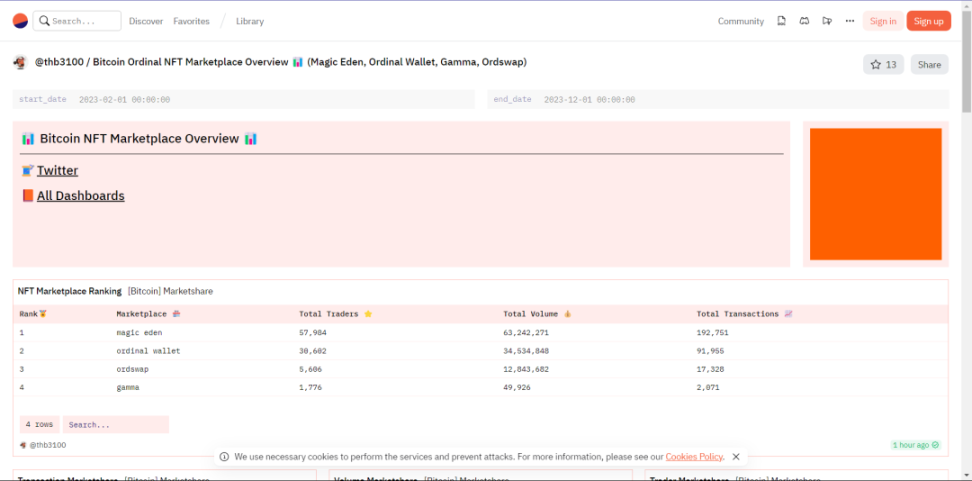Click the @thb3100 avatar beside the dashboard title

pos(20,63)
